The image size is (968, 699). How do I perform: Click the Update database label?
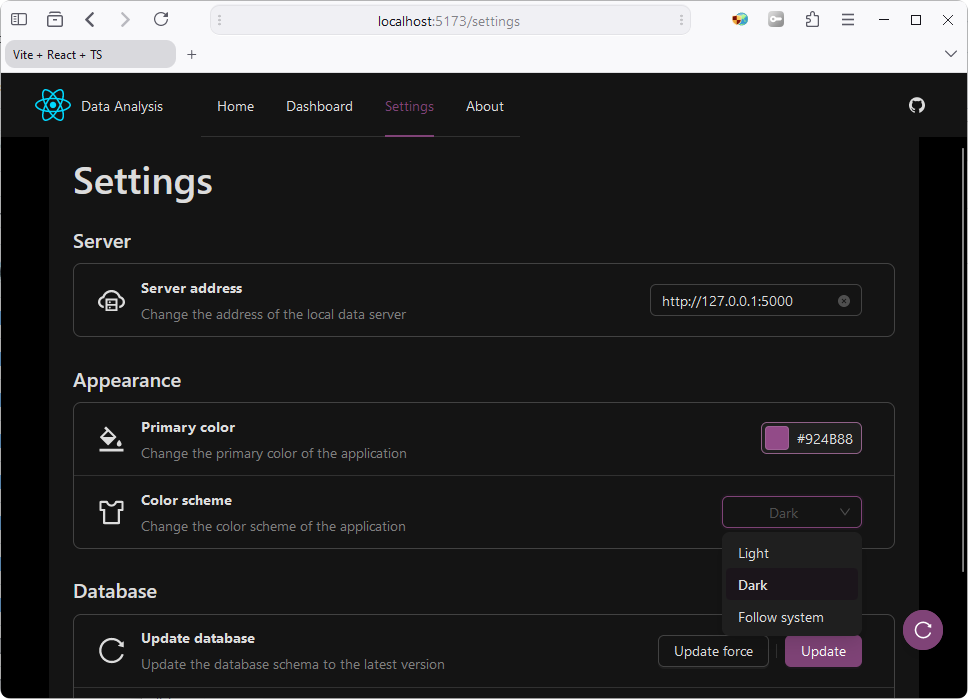coord(198,638)
